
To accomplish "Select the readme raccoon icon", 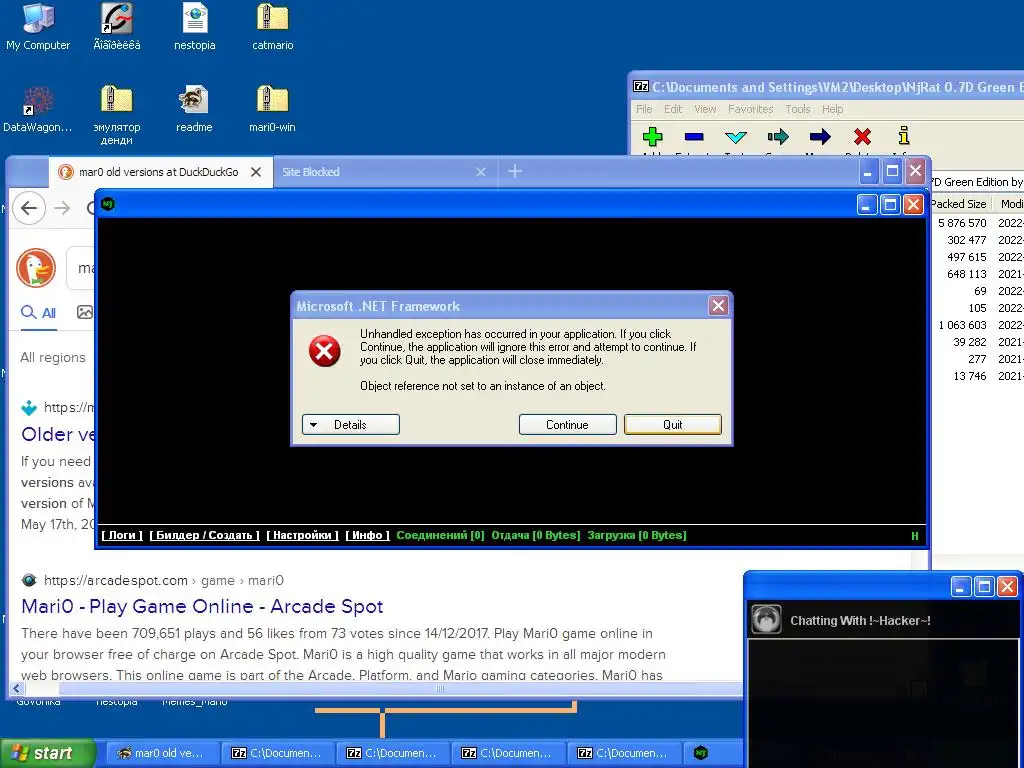I will [x=194, y=110].
